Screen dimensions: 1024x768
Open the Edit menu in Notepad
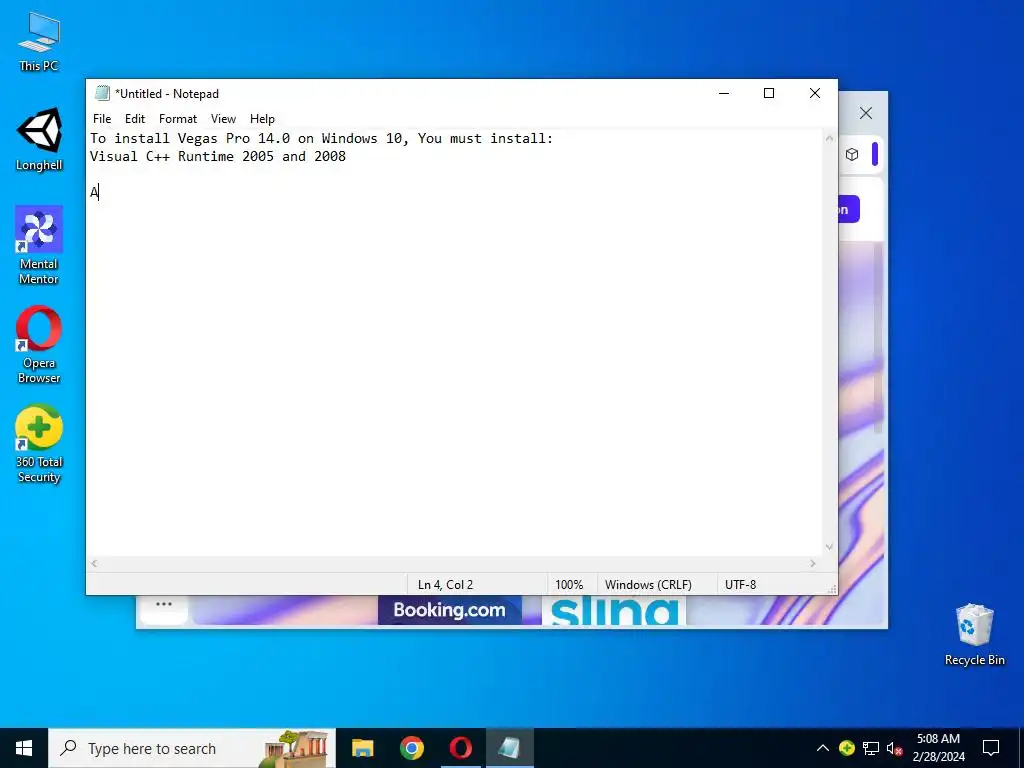[x=135, y=119]
